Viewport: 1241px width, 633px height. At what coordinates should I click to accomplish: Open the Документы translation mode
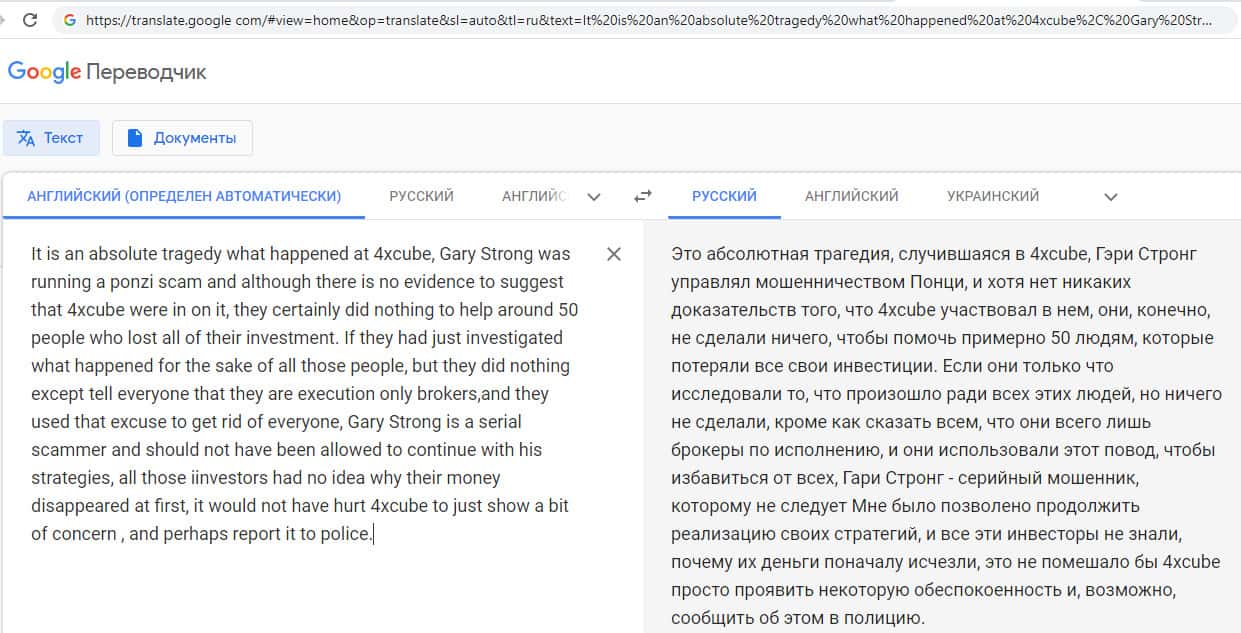tap(182, 138)
